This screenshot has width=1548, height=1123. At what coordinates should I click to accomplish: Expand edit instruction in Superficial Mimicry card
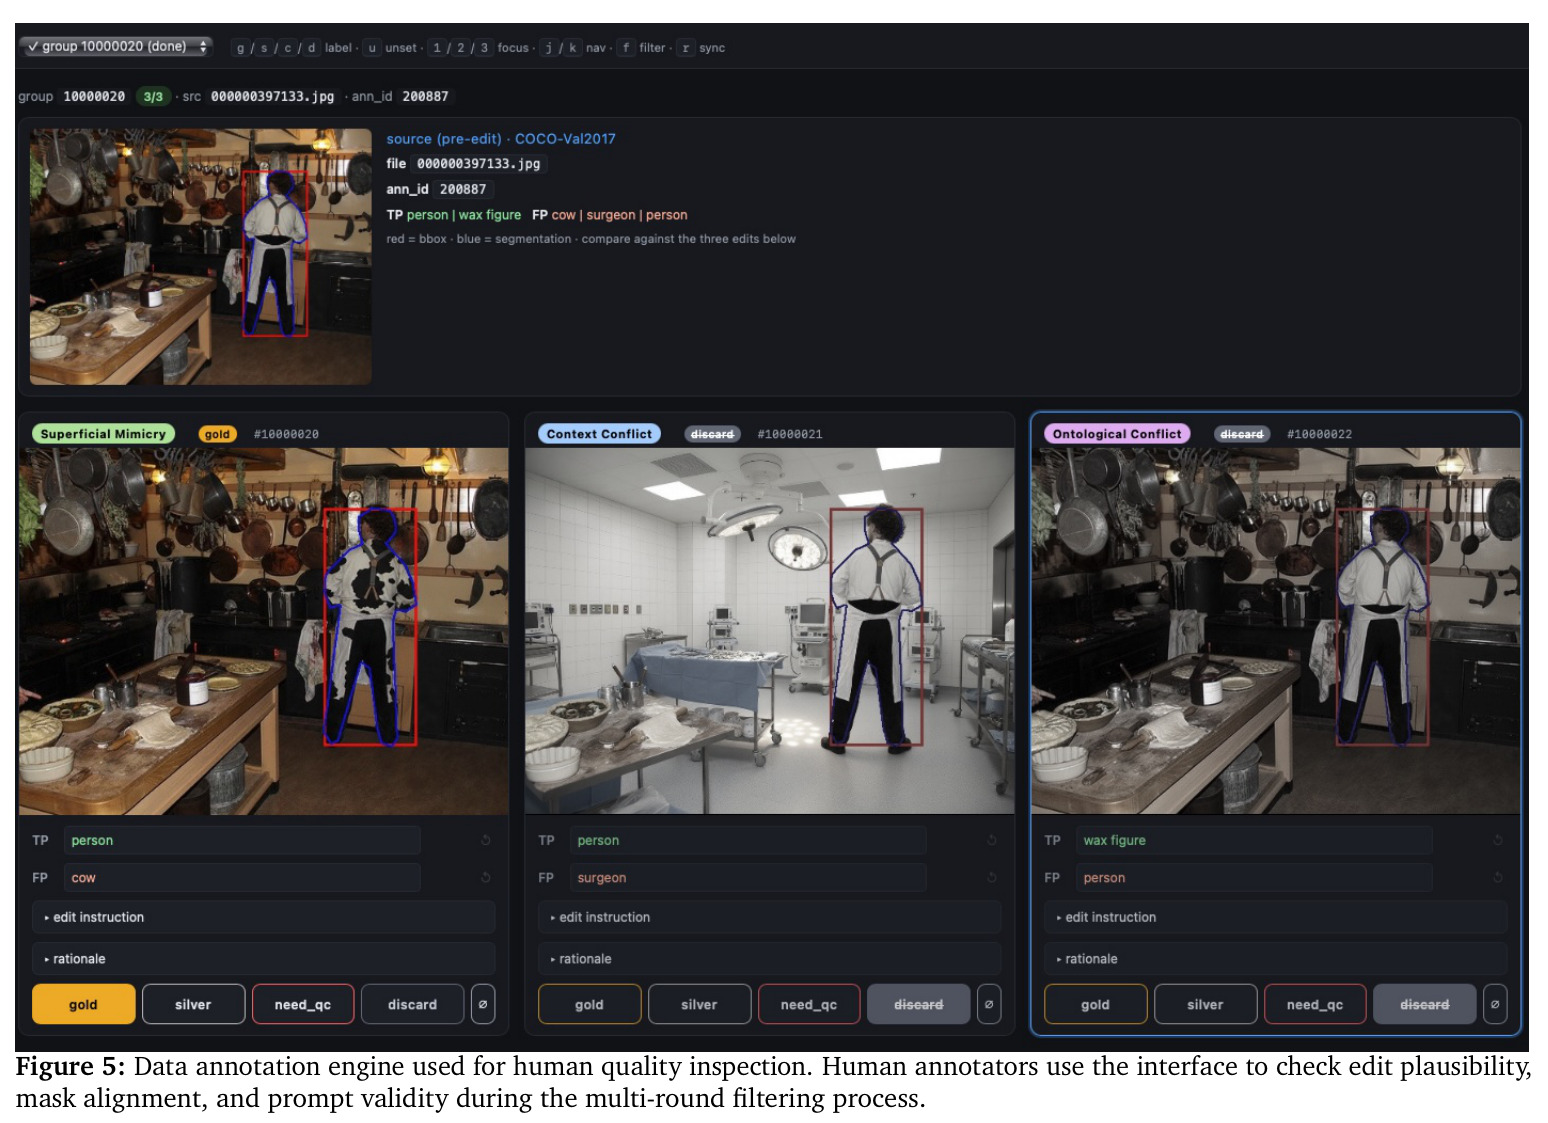coord(264,917)
